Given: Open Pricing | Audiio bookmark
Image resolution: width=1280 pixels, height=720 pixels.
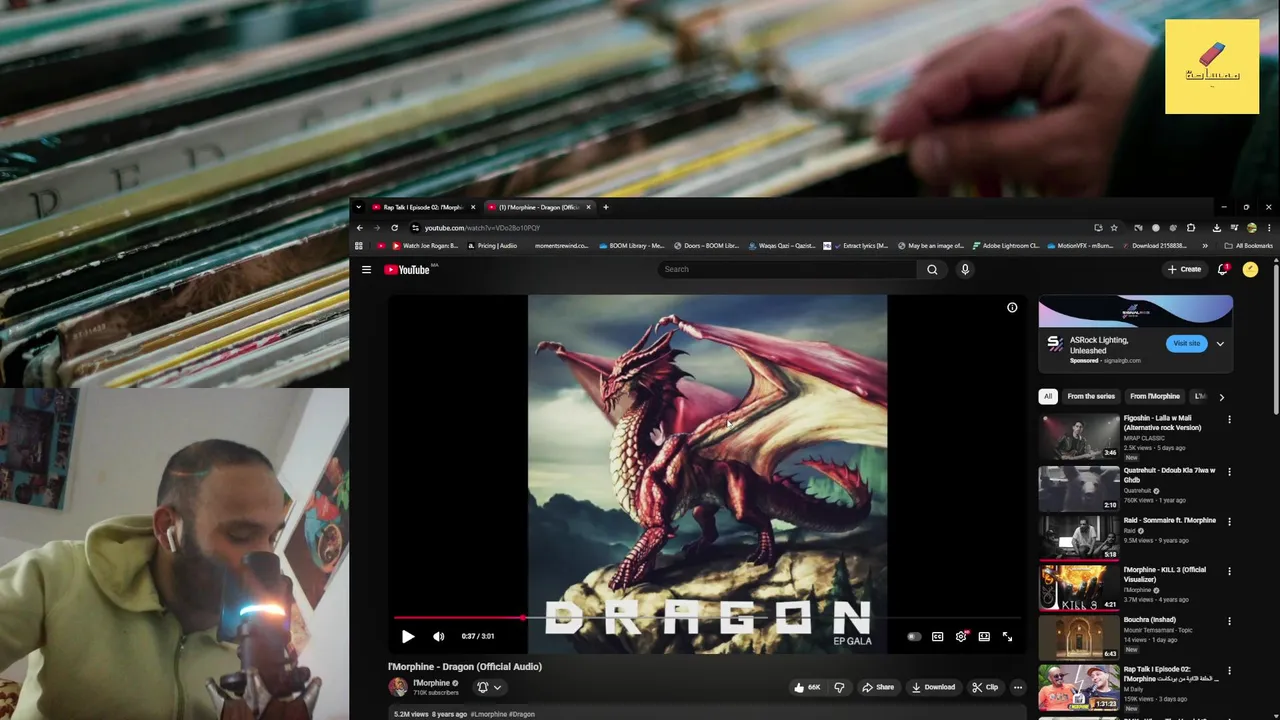Looking at the screenshot, I should [491, 245].
